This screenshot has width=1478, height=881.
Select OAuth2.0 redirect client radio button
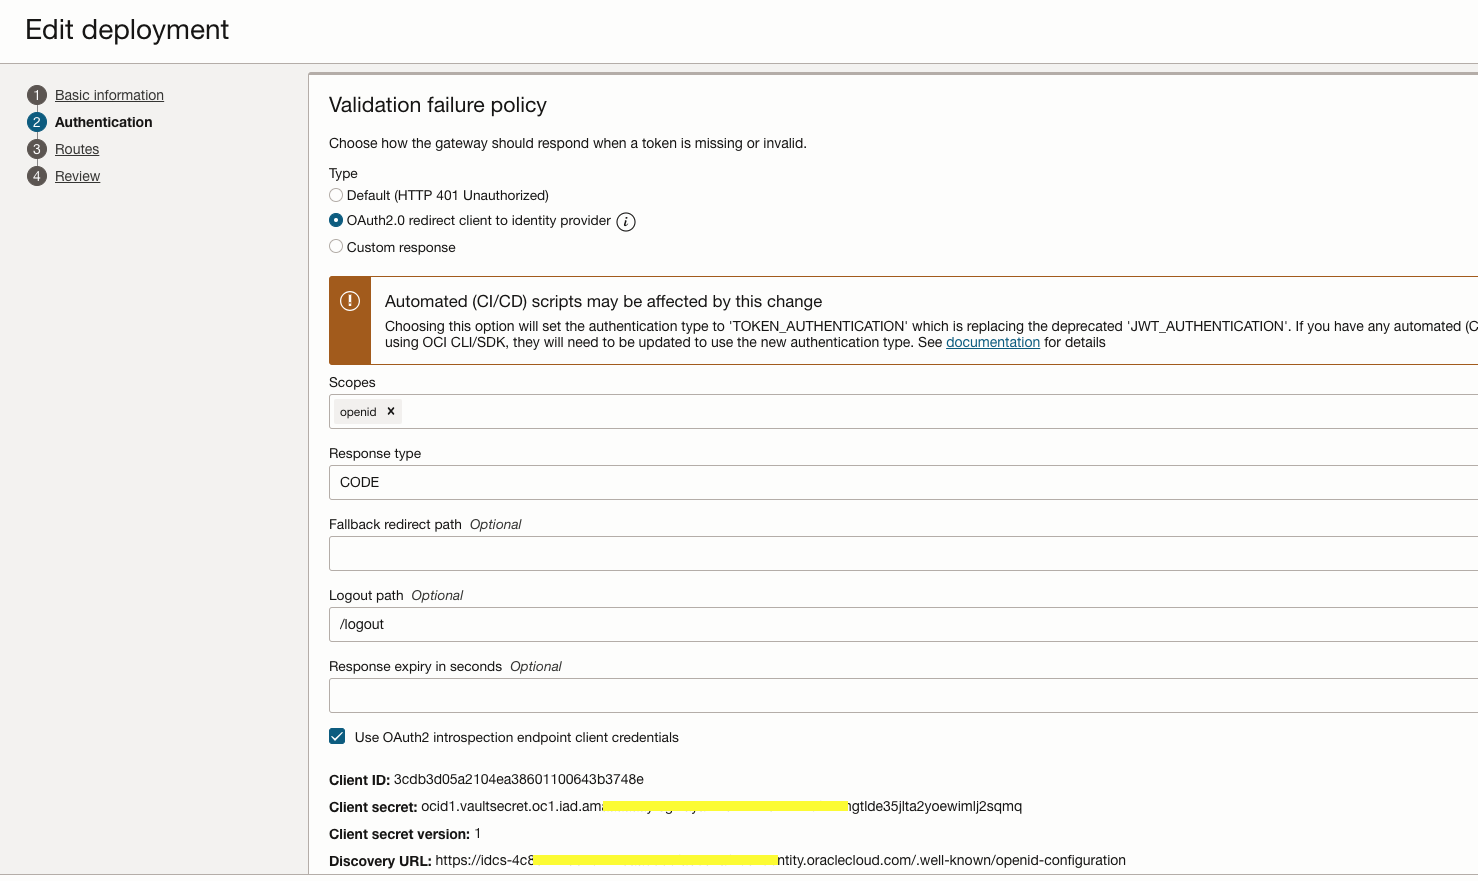(336, 220)
